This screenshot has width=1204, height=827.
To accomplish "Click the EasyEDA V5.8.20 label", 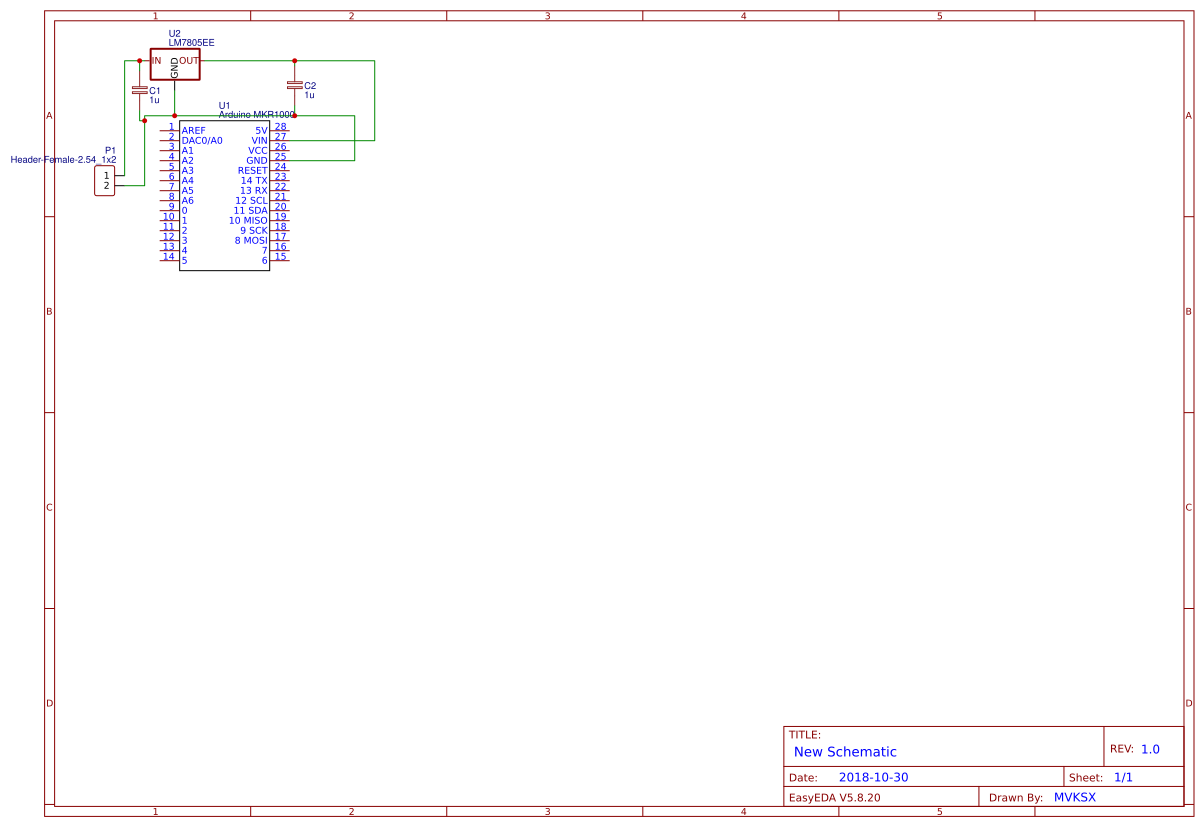I will click(835, 797).
